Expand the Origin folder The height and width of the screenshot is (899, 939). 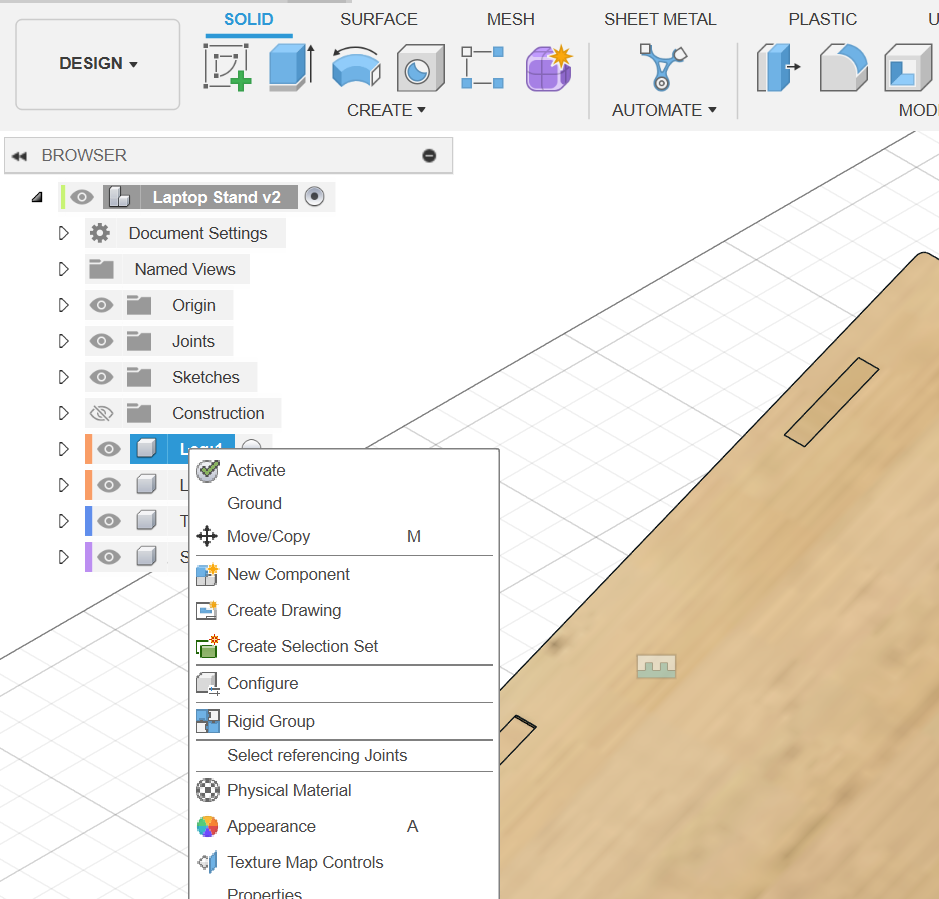point(63,305)
